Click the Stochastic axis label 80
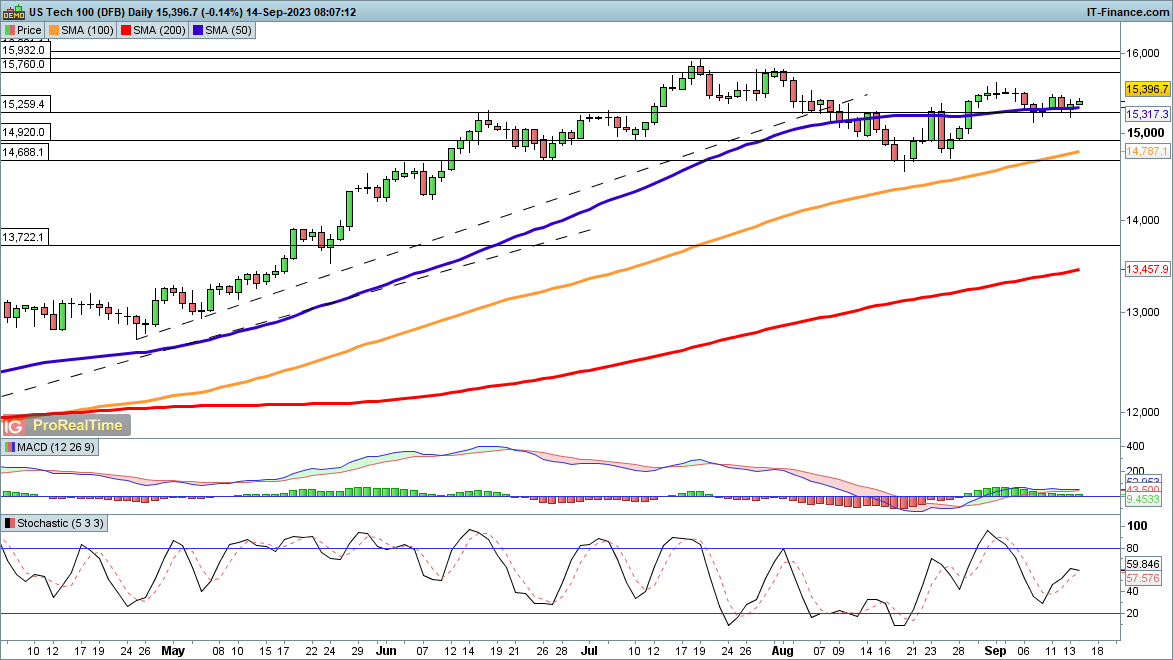The width and height of the screenshot is (1173, 660). click(1133, 549)
